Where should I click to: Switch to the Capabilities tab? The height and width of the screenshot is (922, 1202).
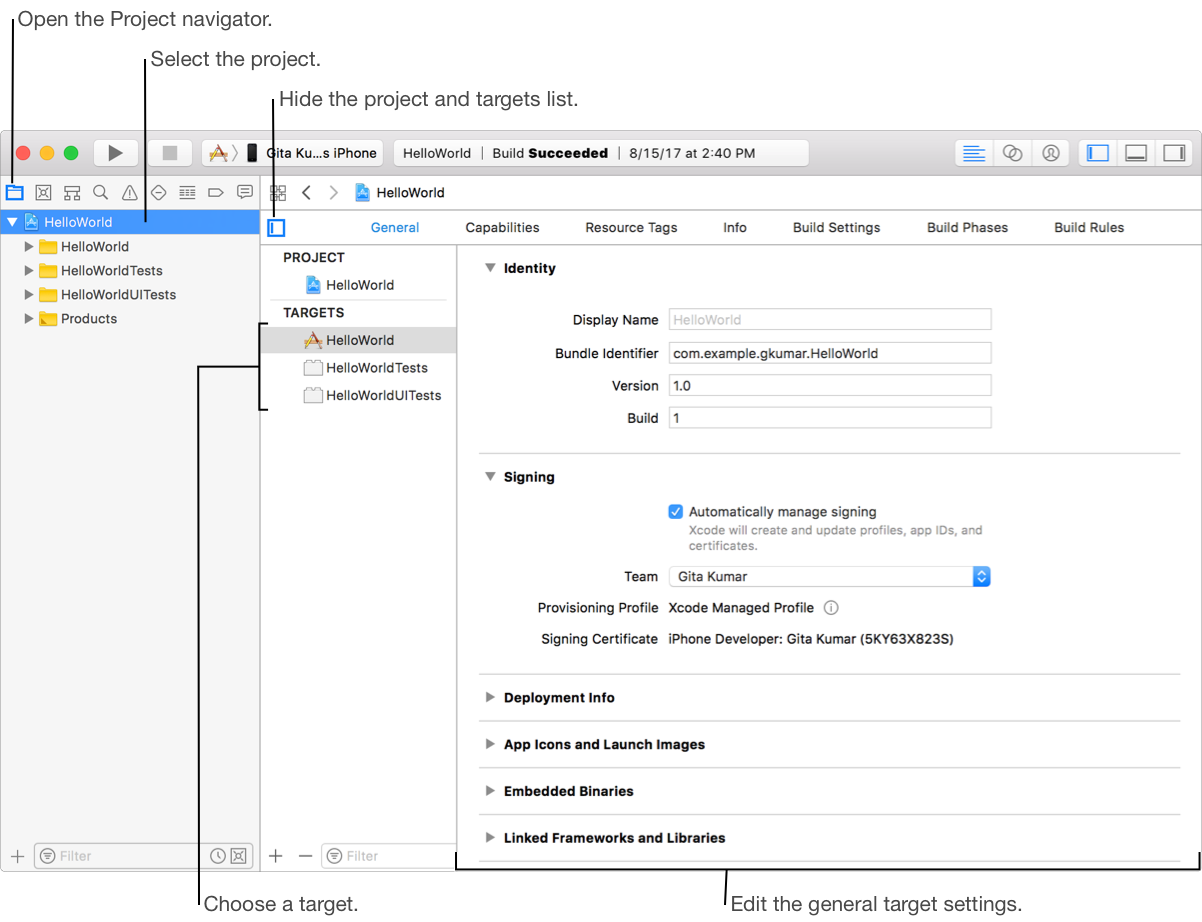(502, 228)
